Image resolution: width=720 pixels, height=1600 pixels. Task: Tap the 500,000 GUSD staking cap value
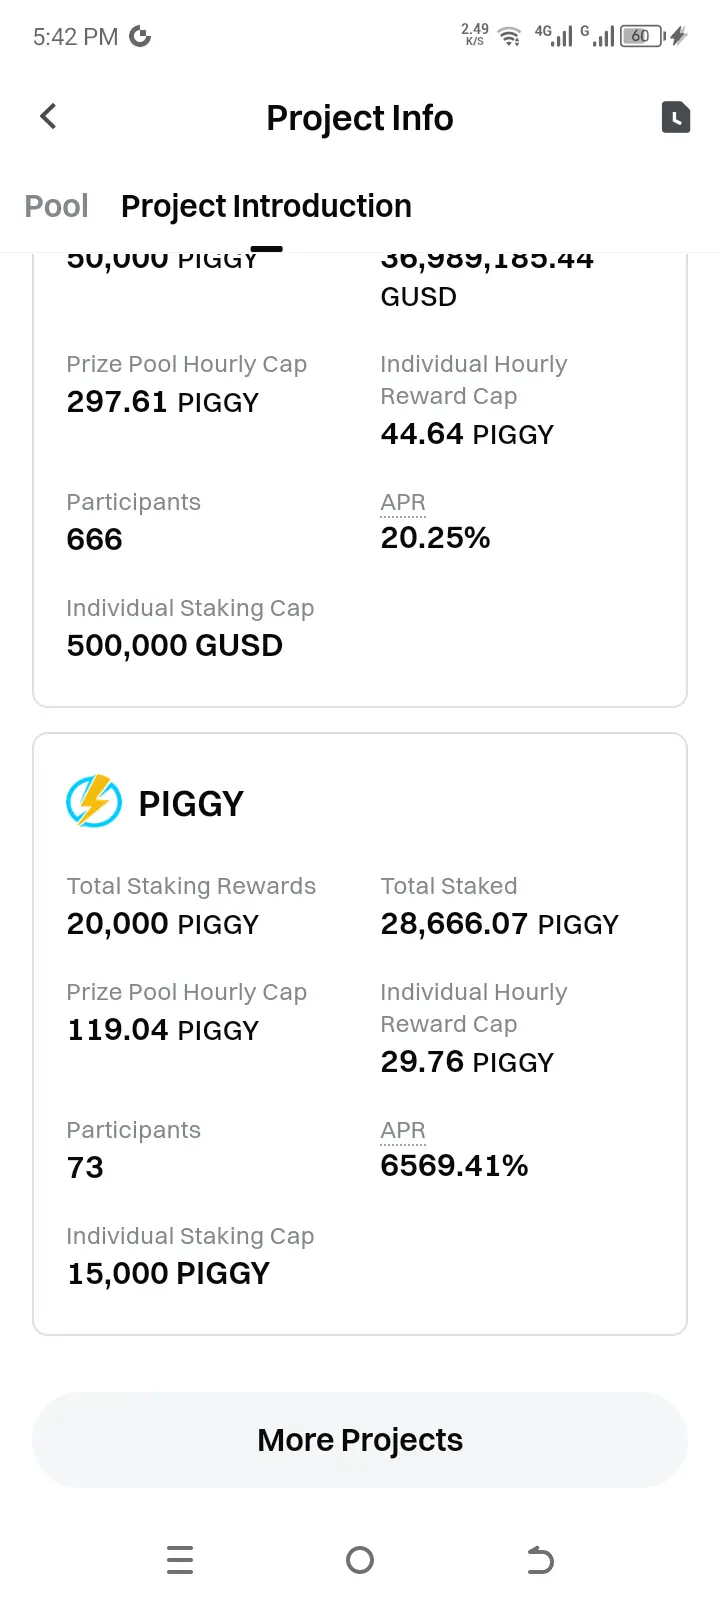pos(175,646)
